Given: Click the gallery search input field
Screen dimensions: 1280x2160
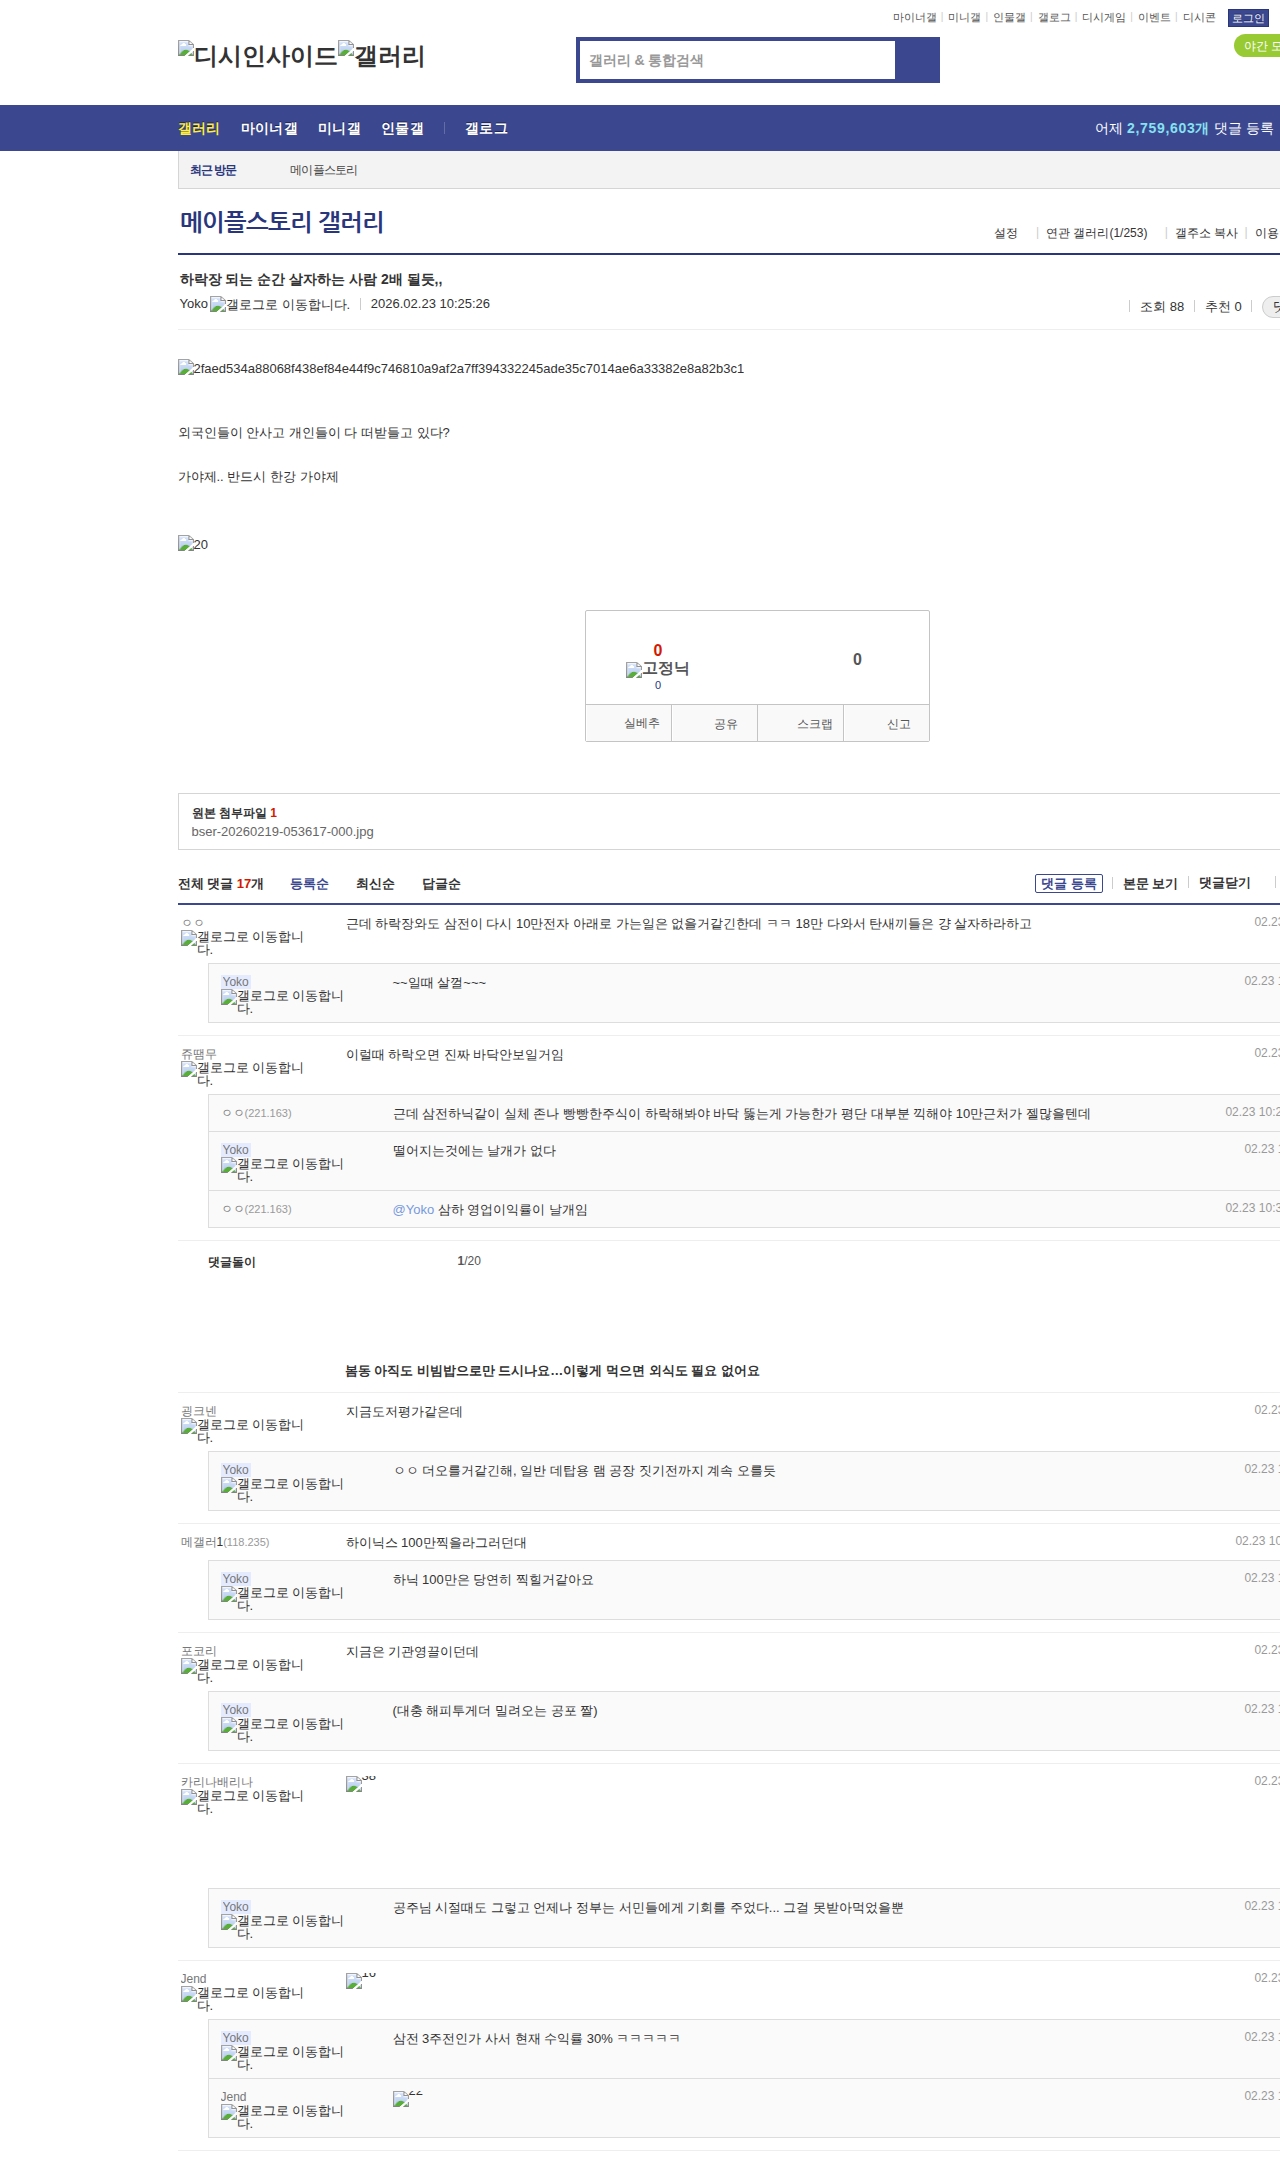Looking at the screenshot, I should point(737,60).
